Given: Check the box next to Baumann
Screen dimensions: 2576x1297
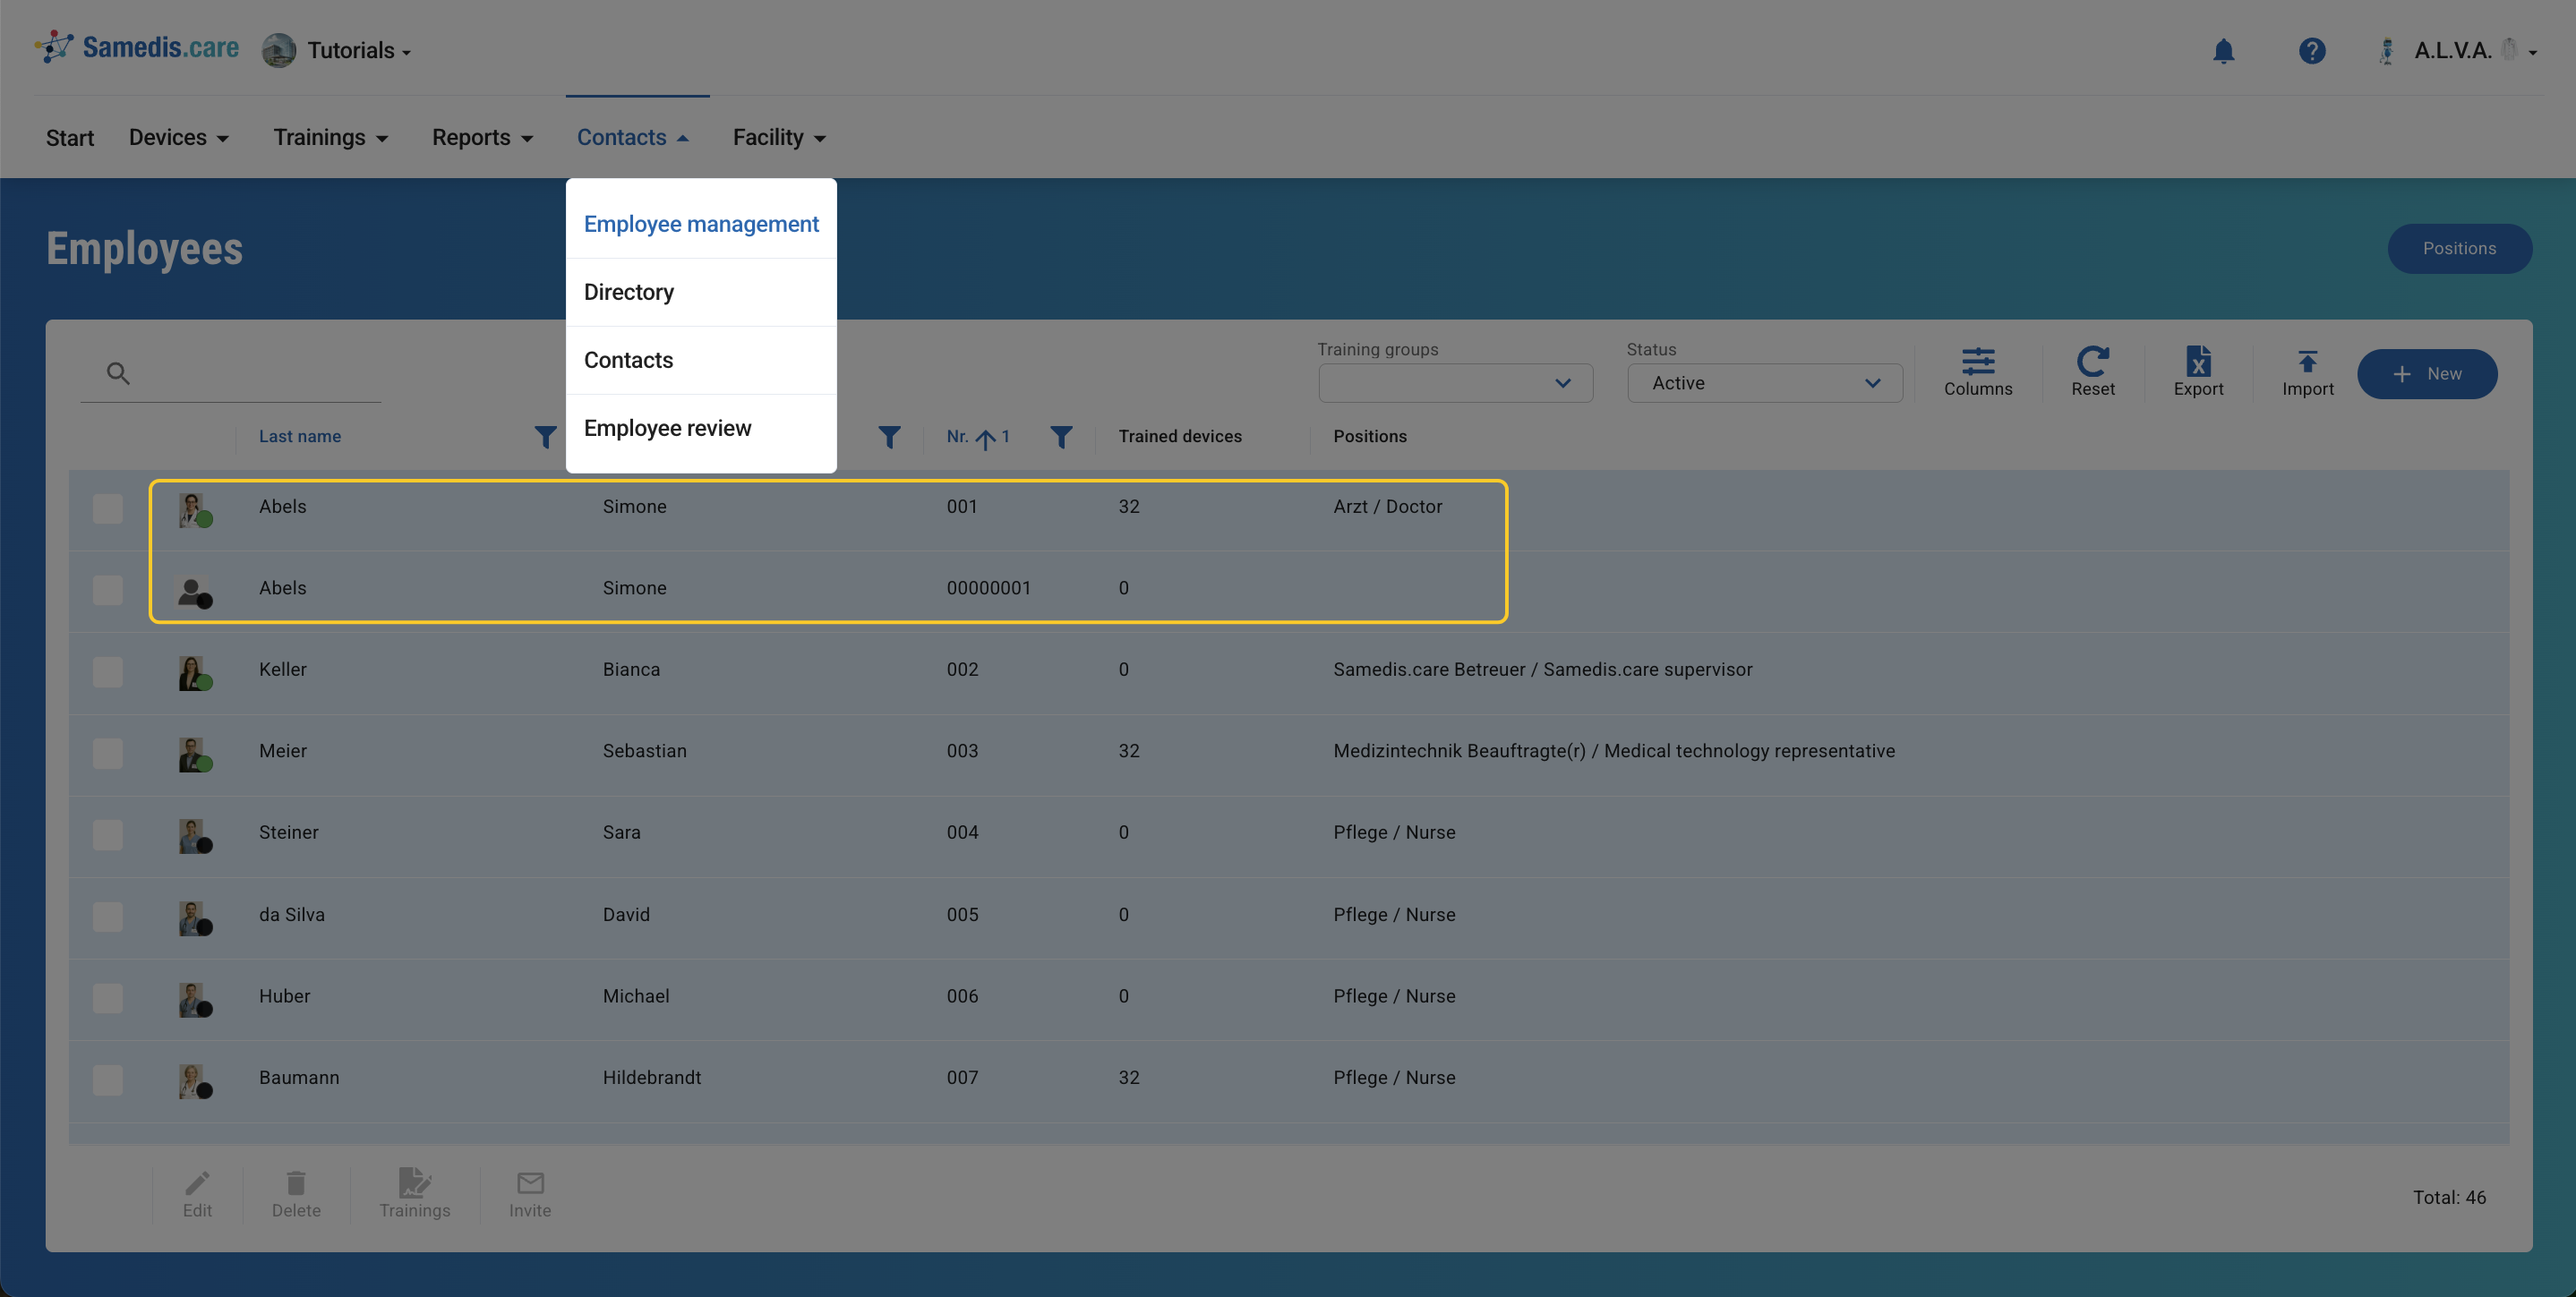Looking at the screenshot, I should click(x=107, y=1079).
